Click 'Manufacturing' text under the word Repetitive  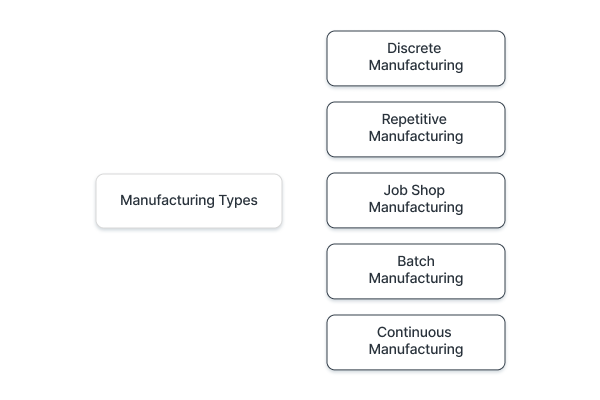416,136
